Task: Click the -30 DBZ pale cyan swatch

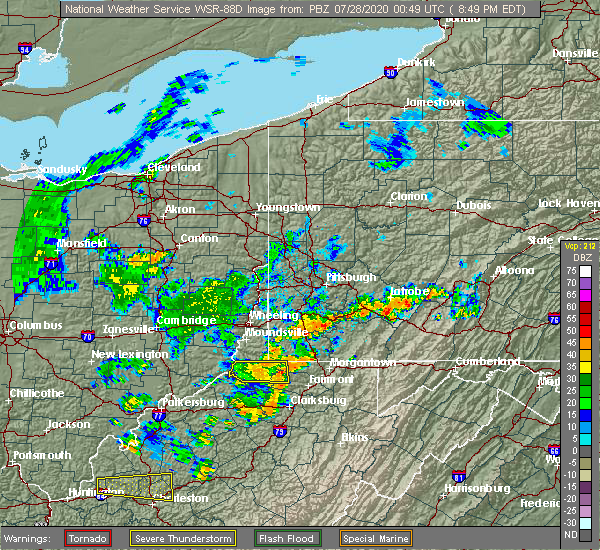Action: (585, 523)
